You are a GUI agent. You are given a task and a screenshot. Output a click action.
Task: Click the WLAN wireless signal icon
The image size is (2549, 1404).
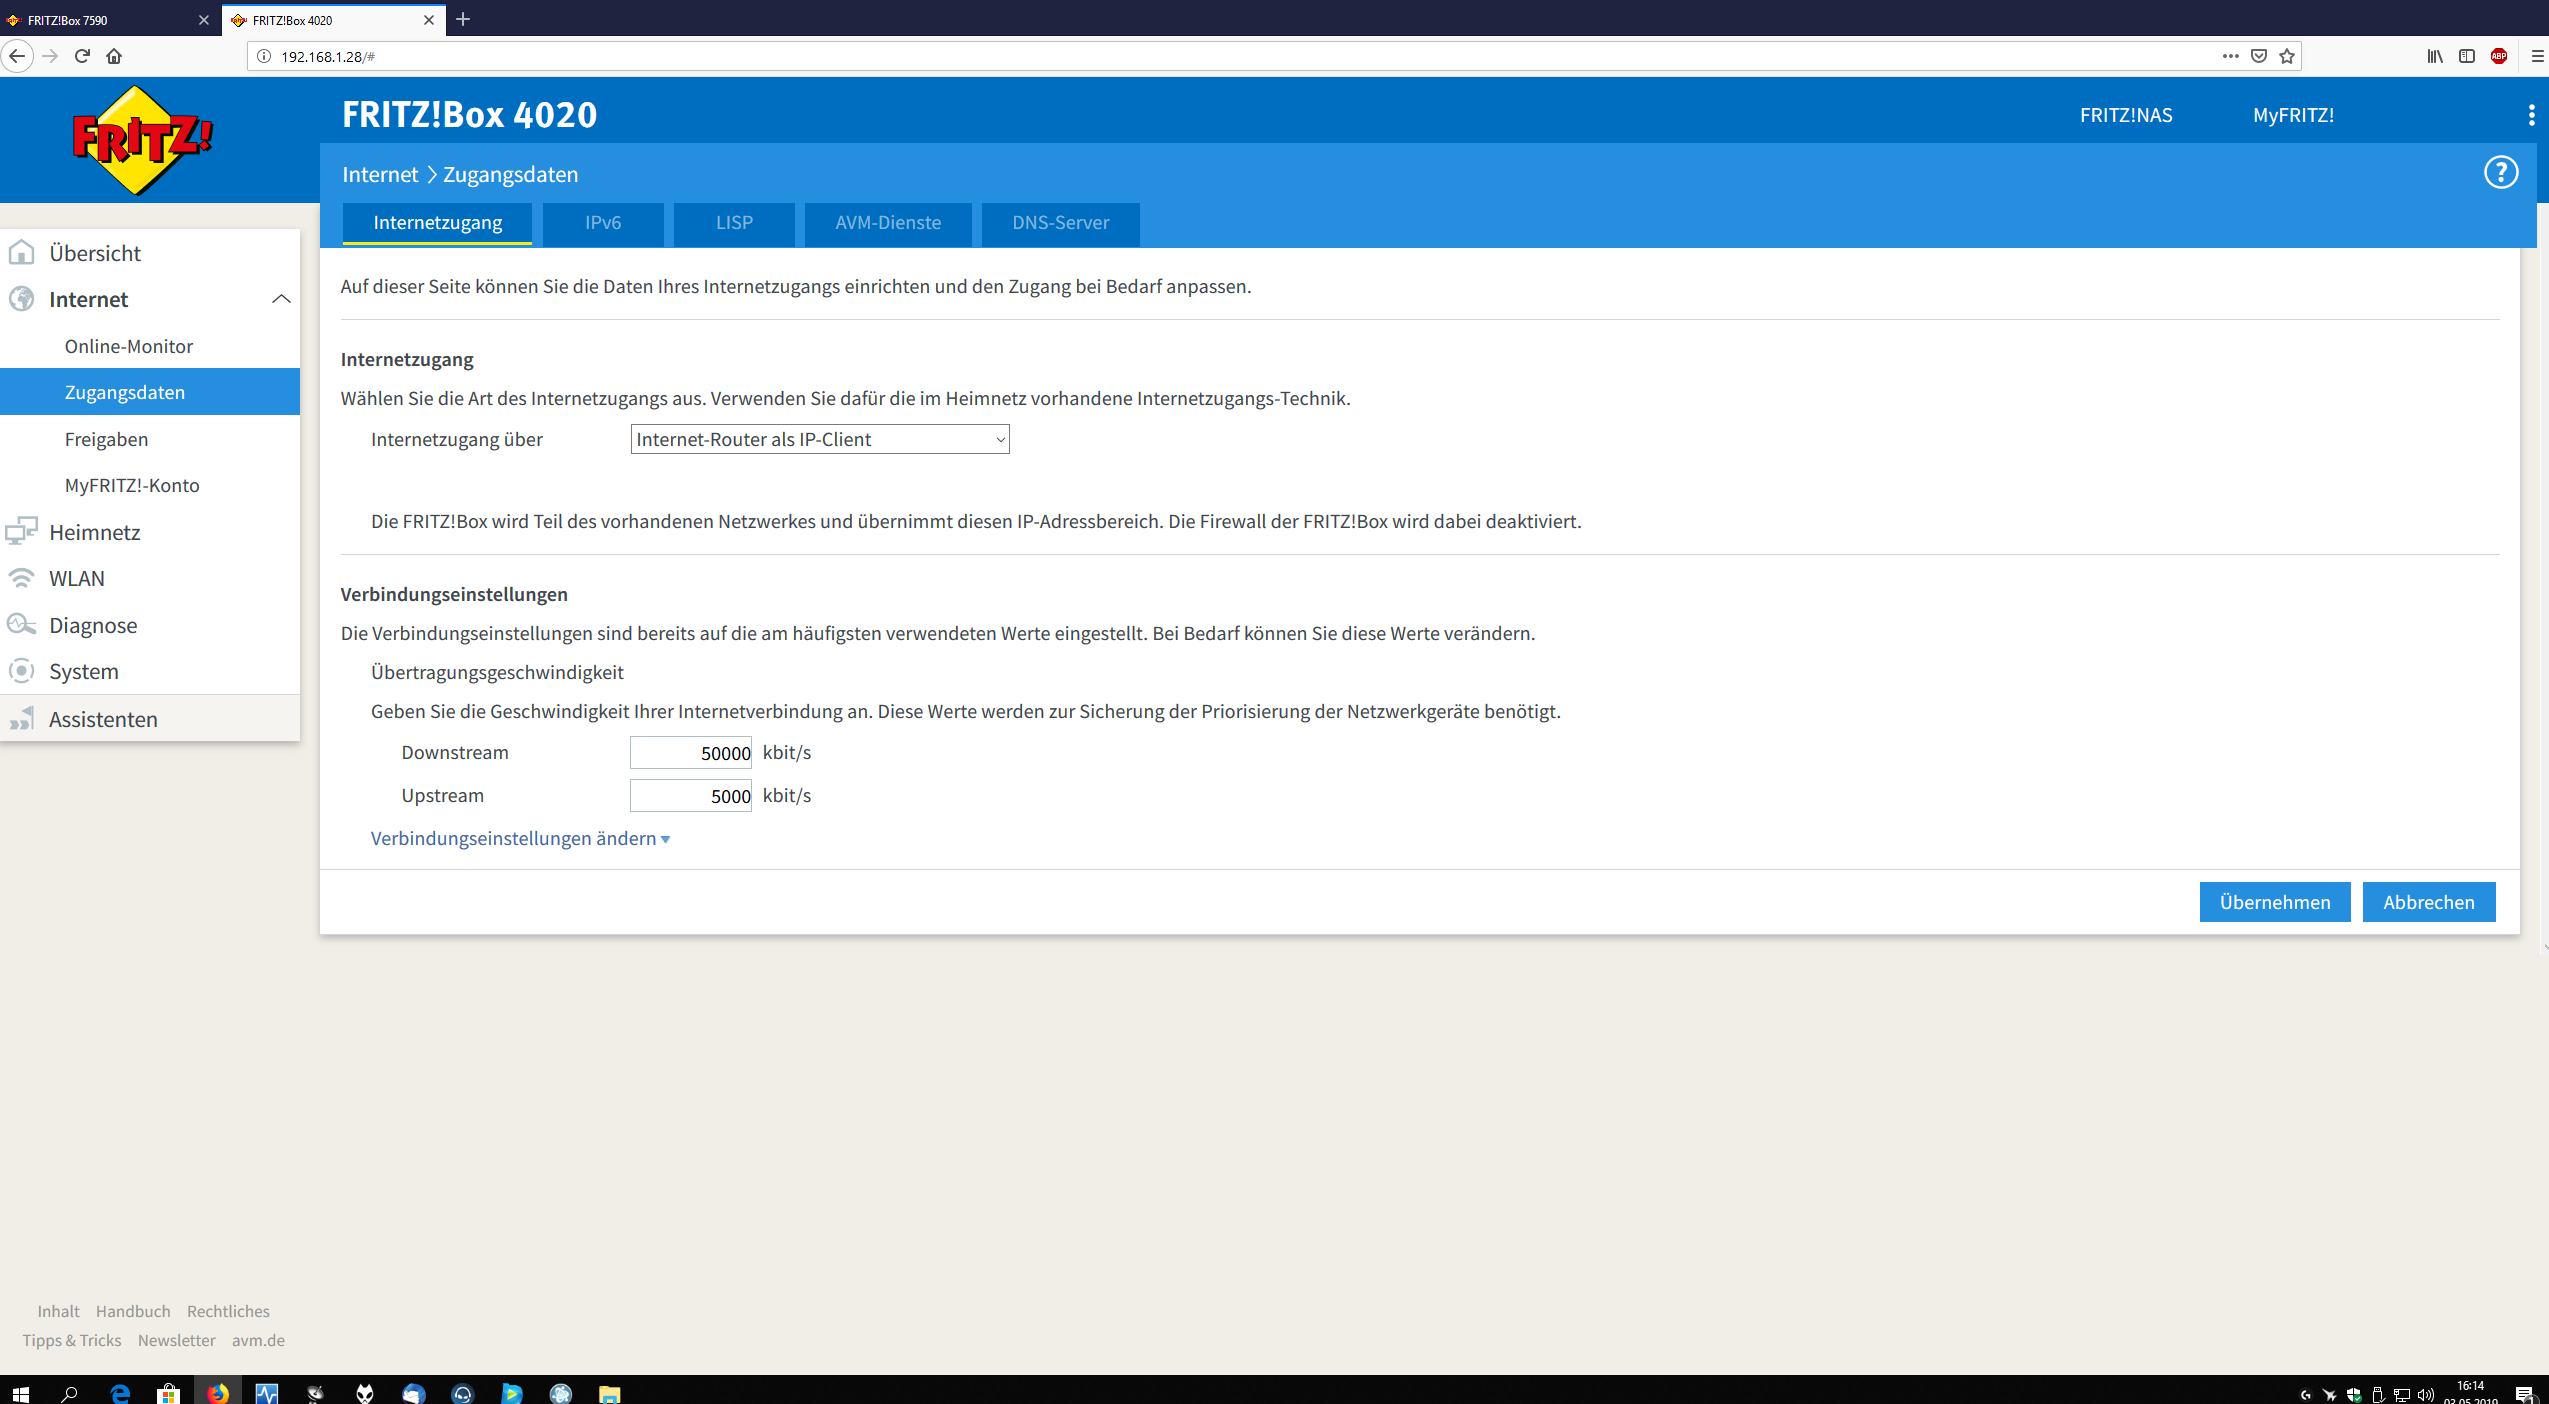21,578
